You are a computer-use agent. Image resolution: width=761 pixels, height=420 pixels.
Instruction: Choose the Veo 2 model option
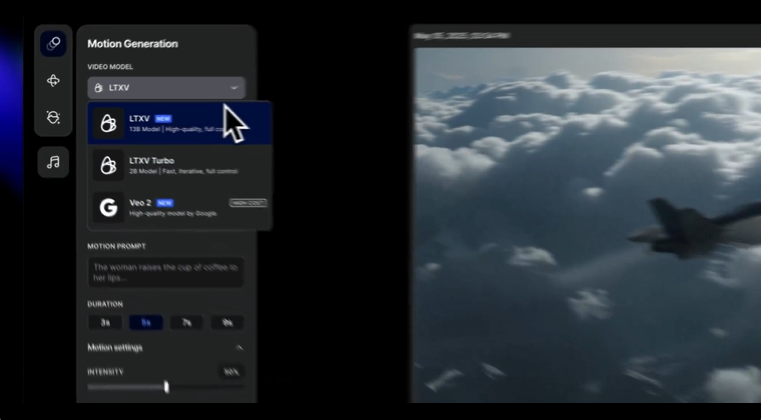(180, 208)
